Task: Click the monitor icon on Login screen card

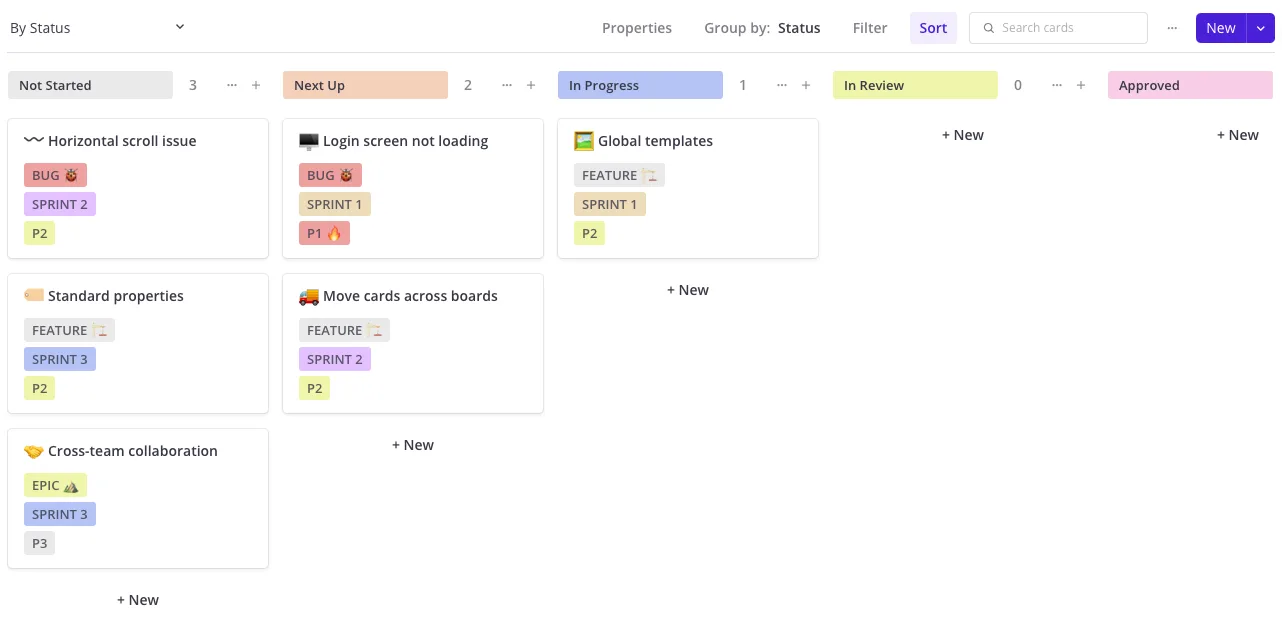Action: tap(309, 141)
